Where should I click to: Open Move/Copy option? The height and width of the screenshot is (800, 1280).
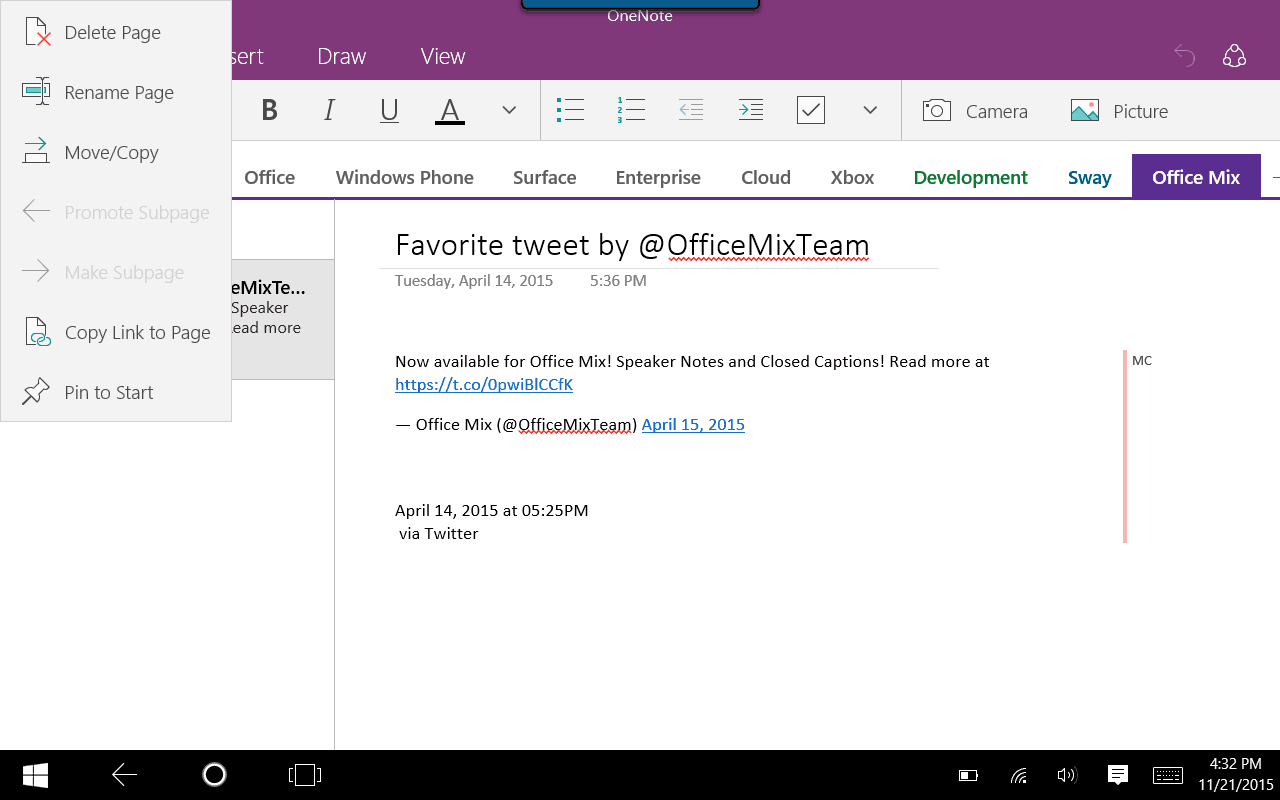(x=116, y=152)
